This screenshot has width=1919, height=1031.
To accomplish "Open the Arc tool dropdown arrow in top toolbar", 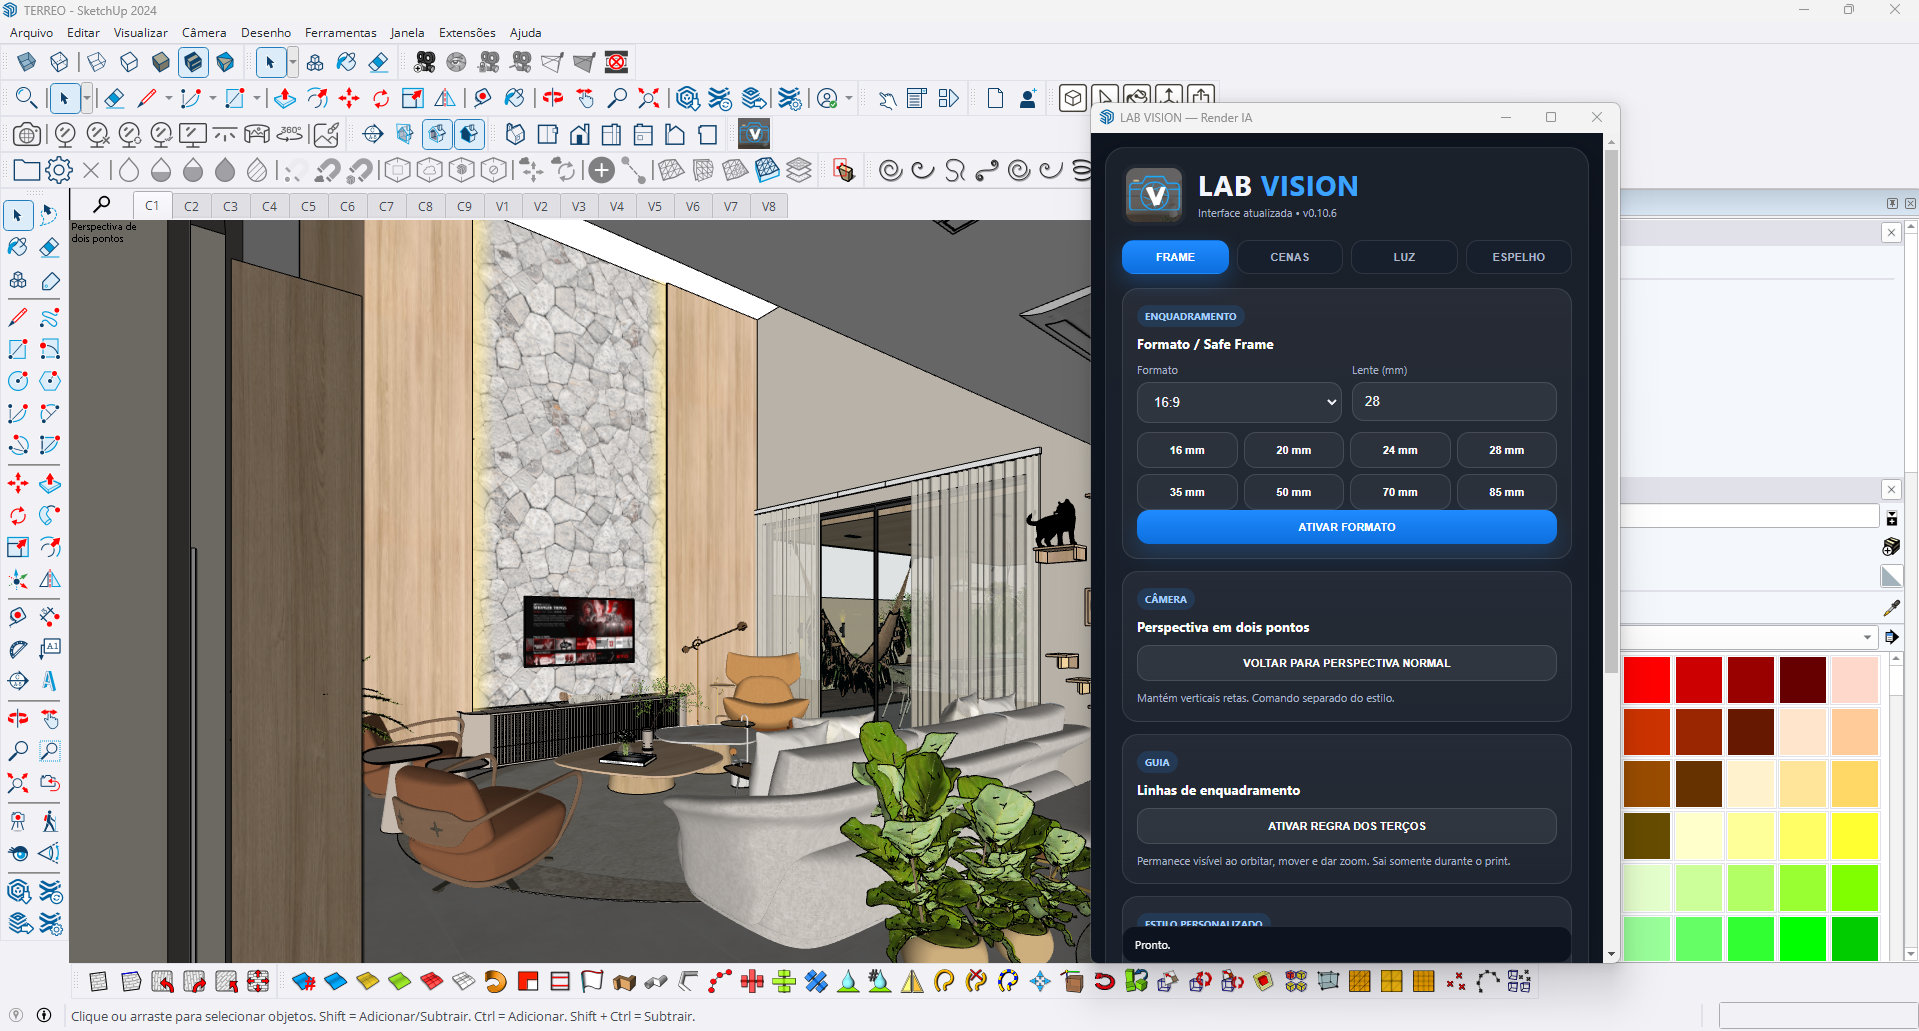I will (212, 98).
